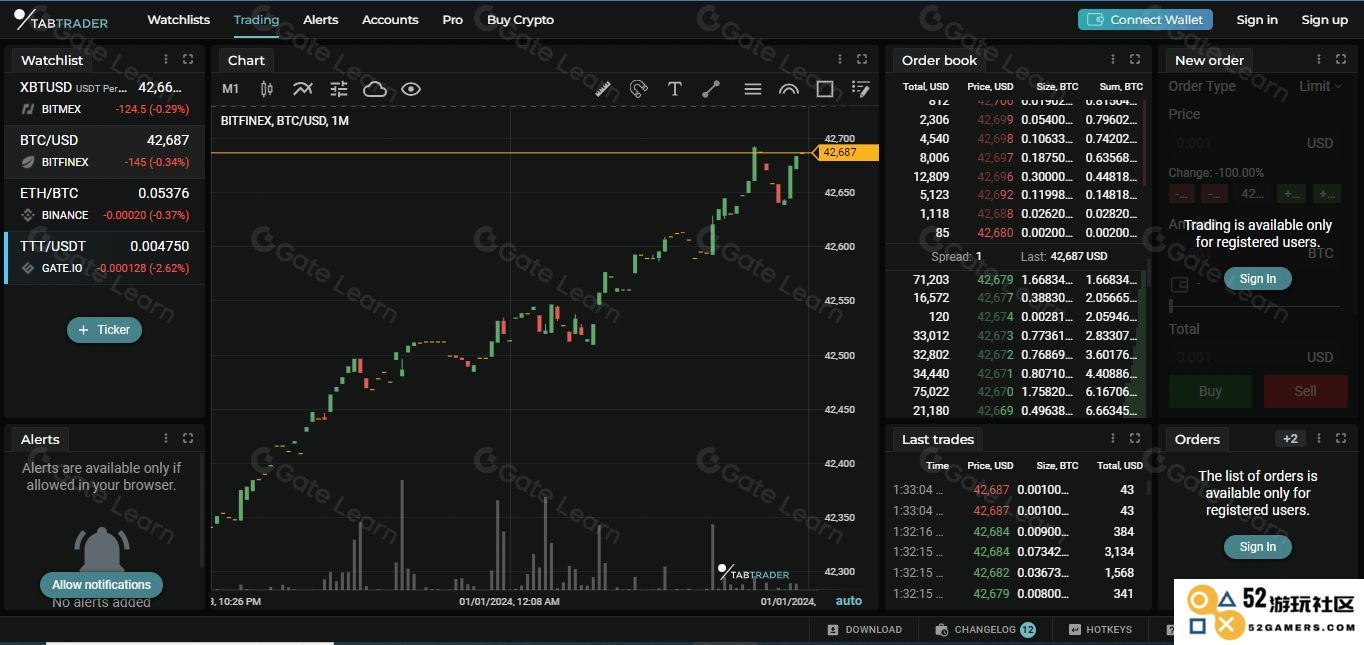Screen dimensions: 1364x645
Task: Click the TabTrader logo
Action: click(61, 20)
